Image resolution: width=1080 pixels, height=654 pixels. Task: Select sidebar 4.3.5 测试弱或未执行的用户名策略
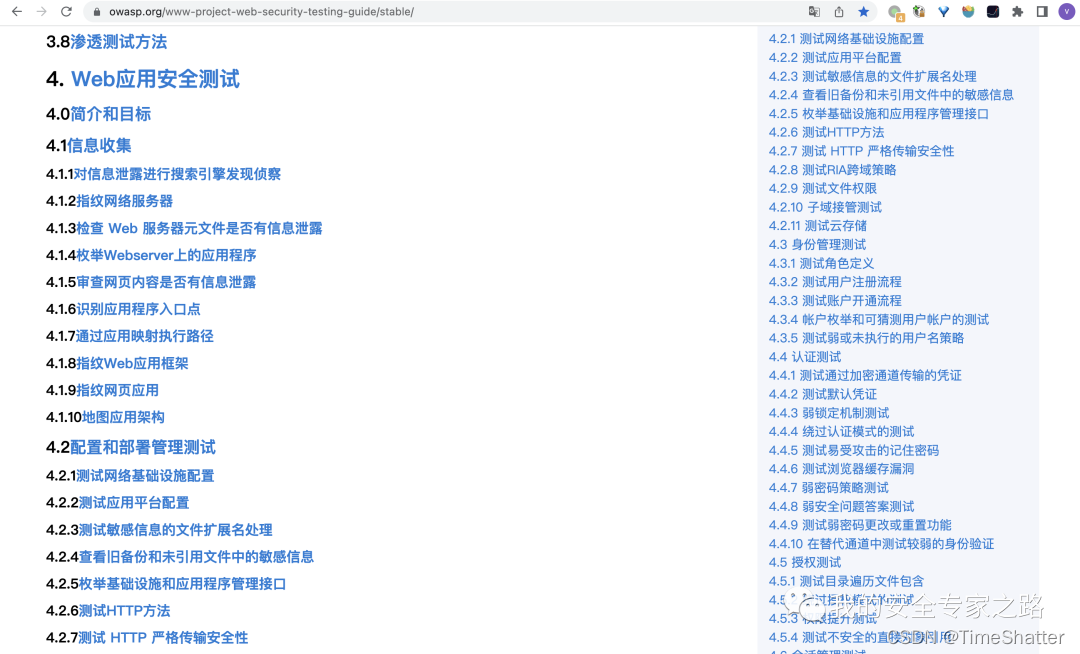(x=866, y=338)
